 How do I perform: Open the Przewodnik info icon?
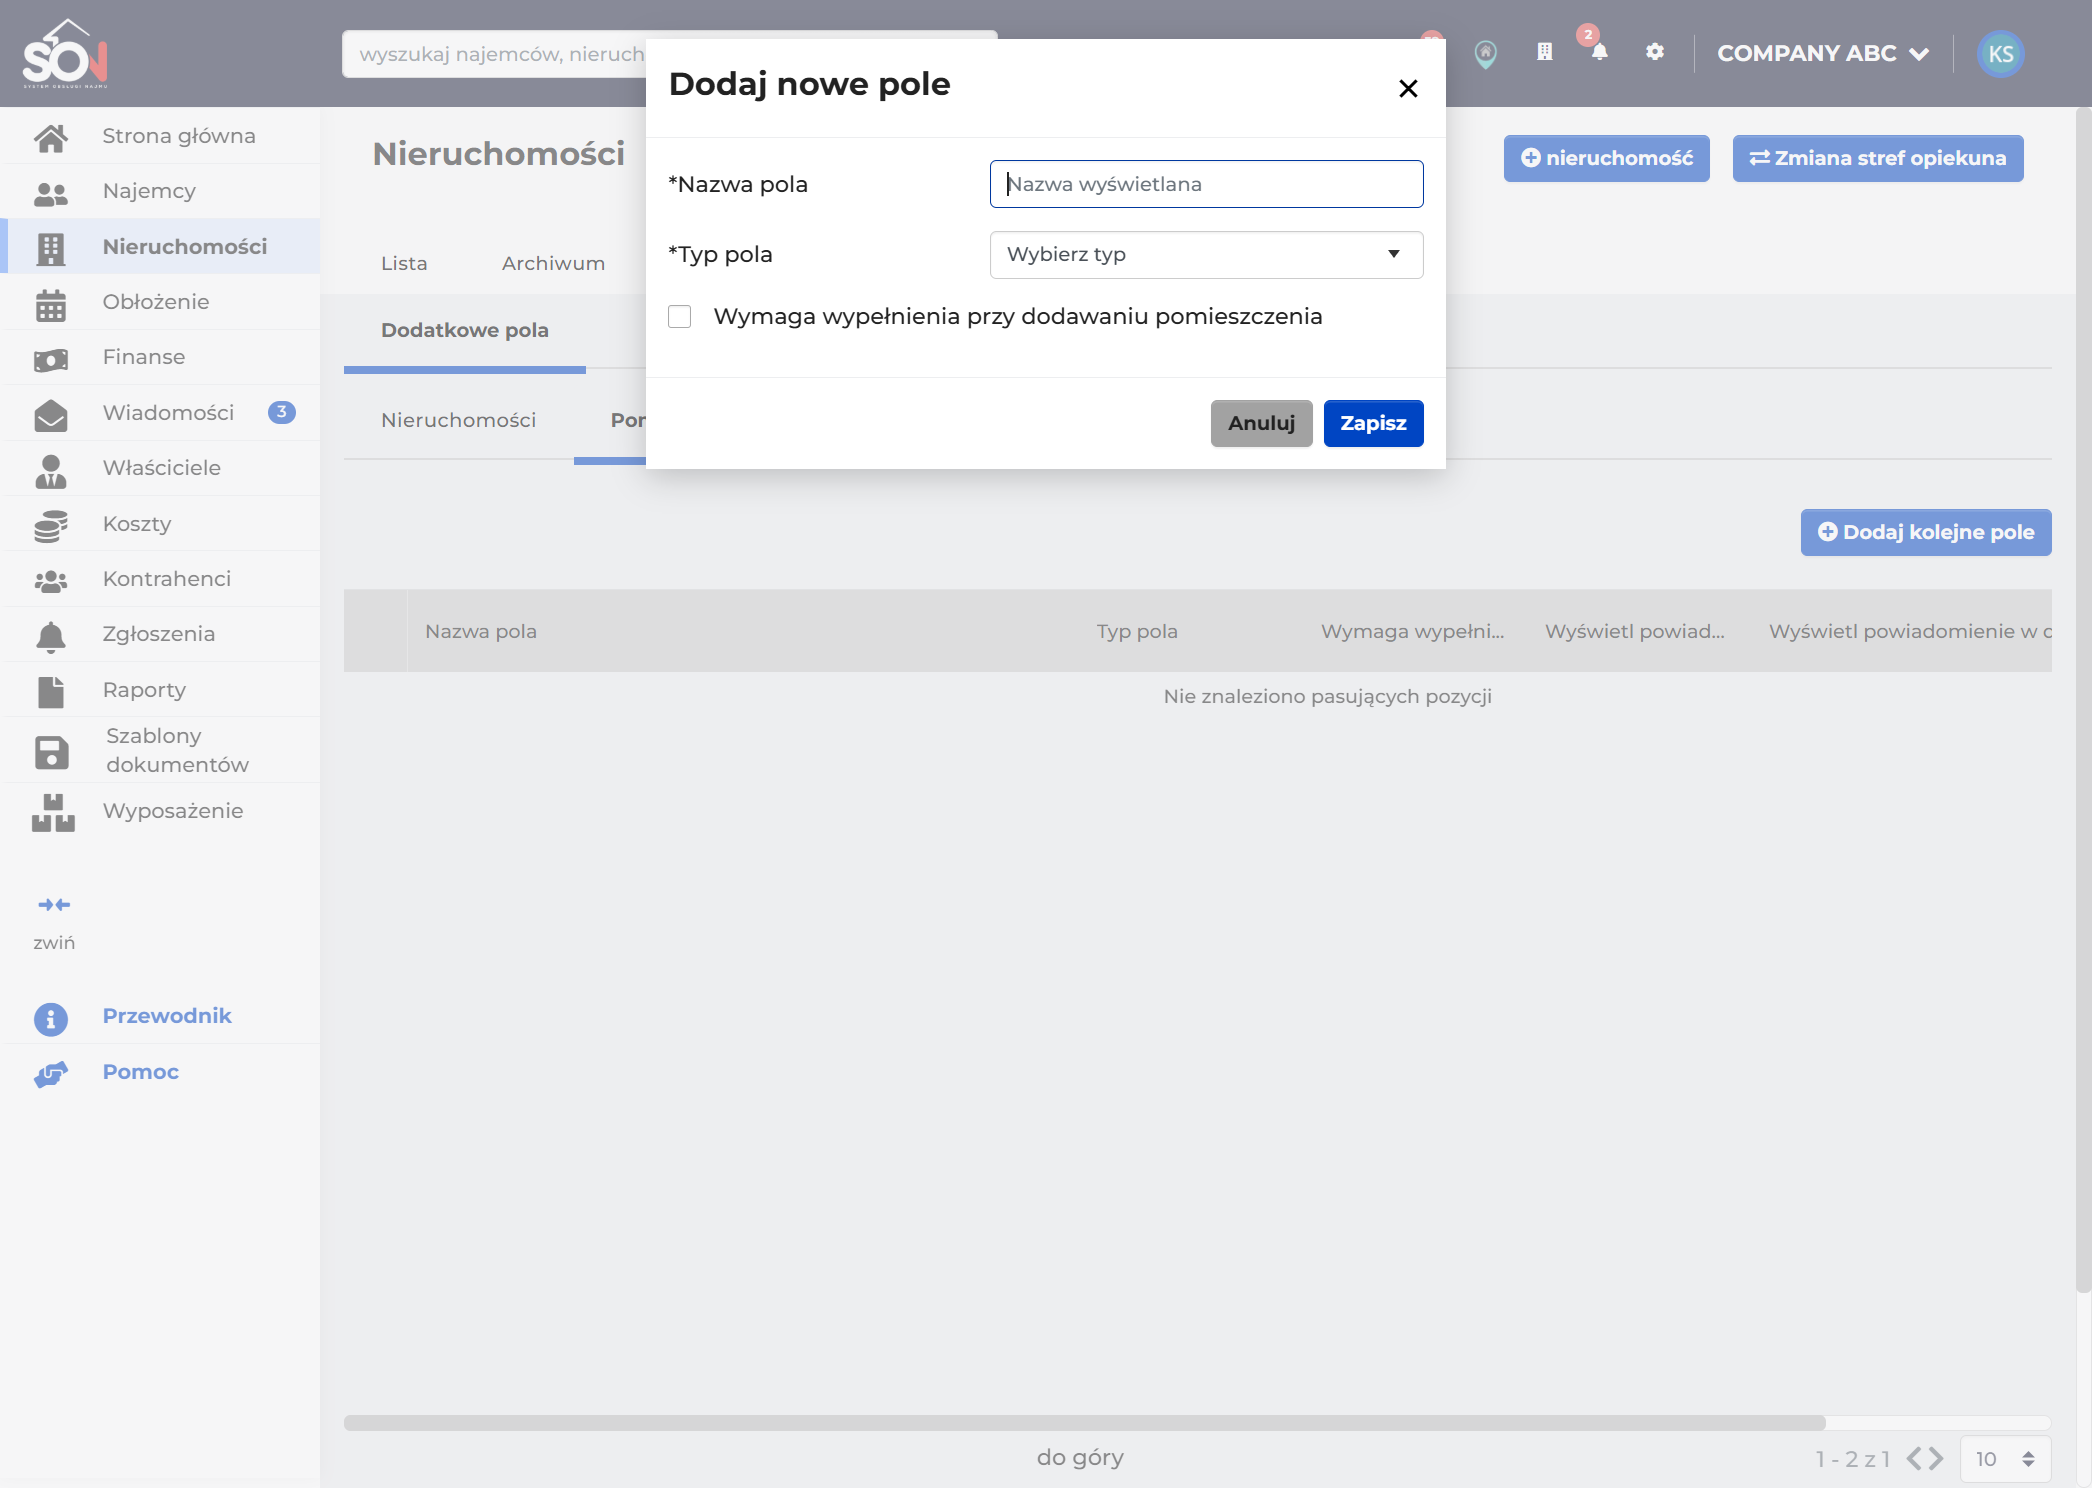point(51,1018)
